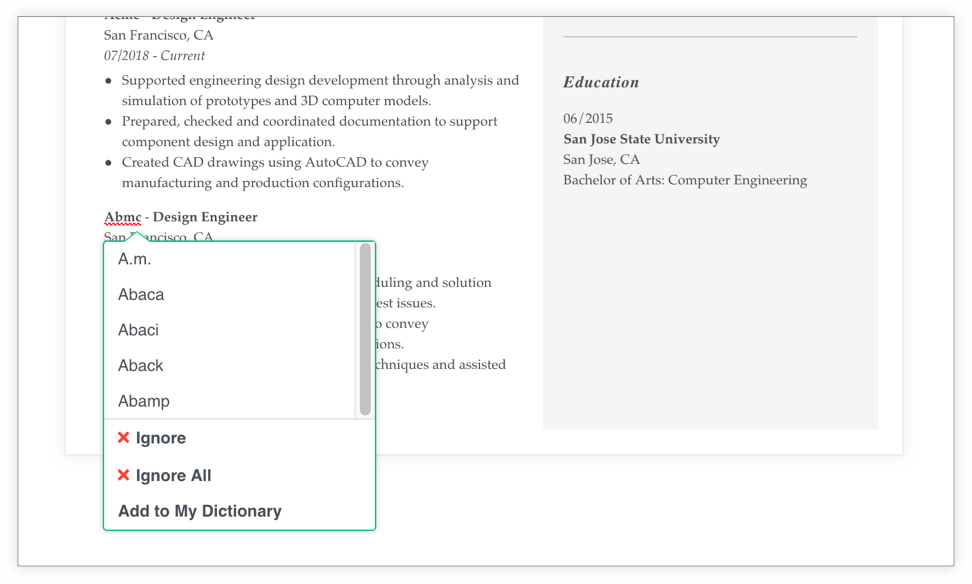Image resolution: width=972 pixels, height=584 pixels.
Task: Click Add to My Dictionary
Action: click(x=200, y=511)
